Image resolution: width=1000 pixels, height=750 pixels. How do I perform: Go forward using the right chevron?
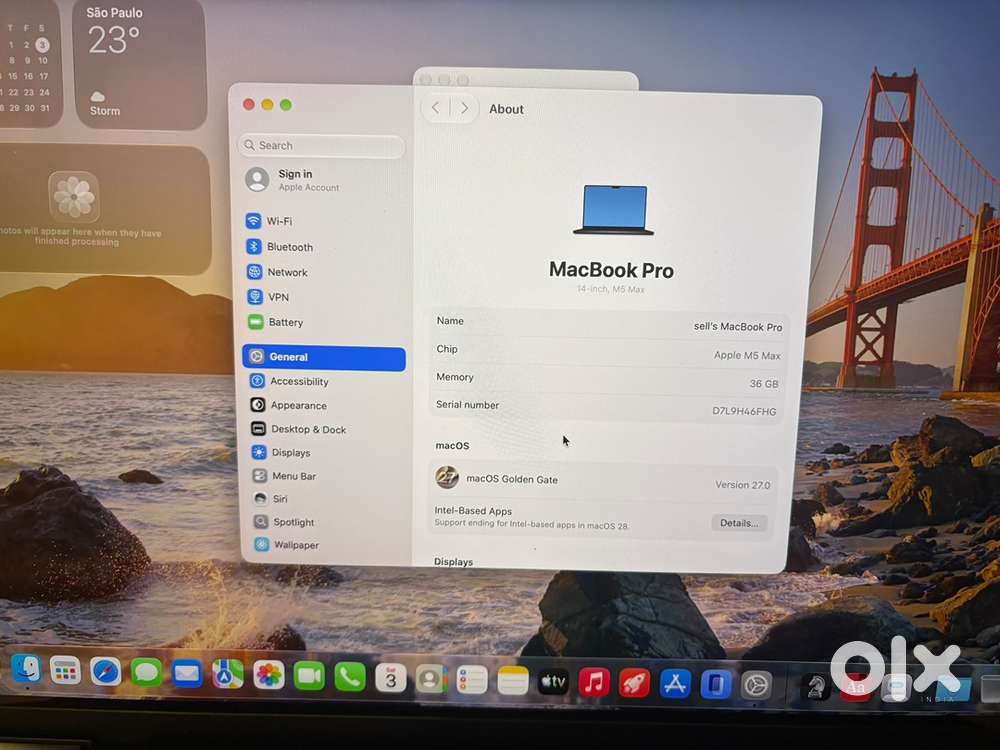464,108
